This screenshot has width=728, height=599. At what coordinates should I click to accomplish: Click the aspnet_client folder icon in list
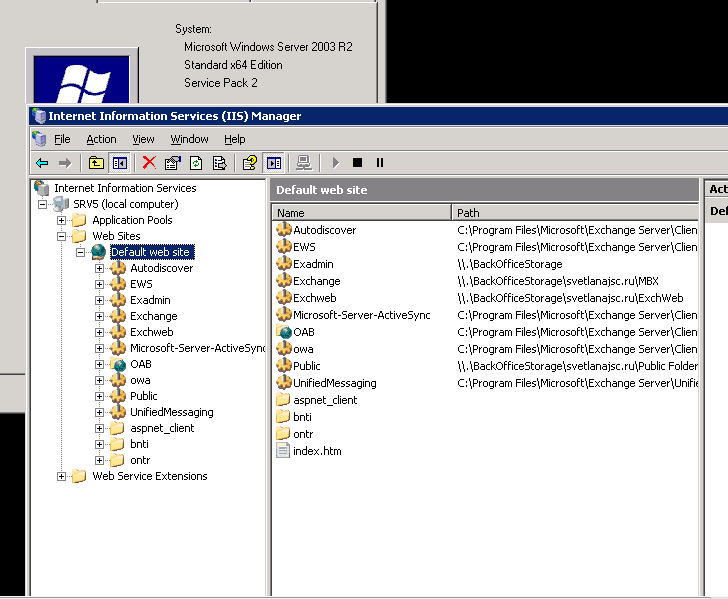coord(283,399)
